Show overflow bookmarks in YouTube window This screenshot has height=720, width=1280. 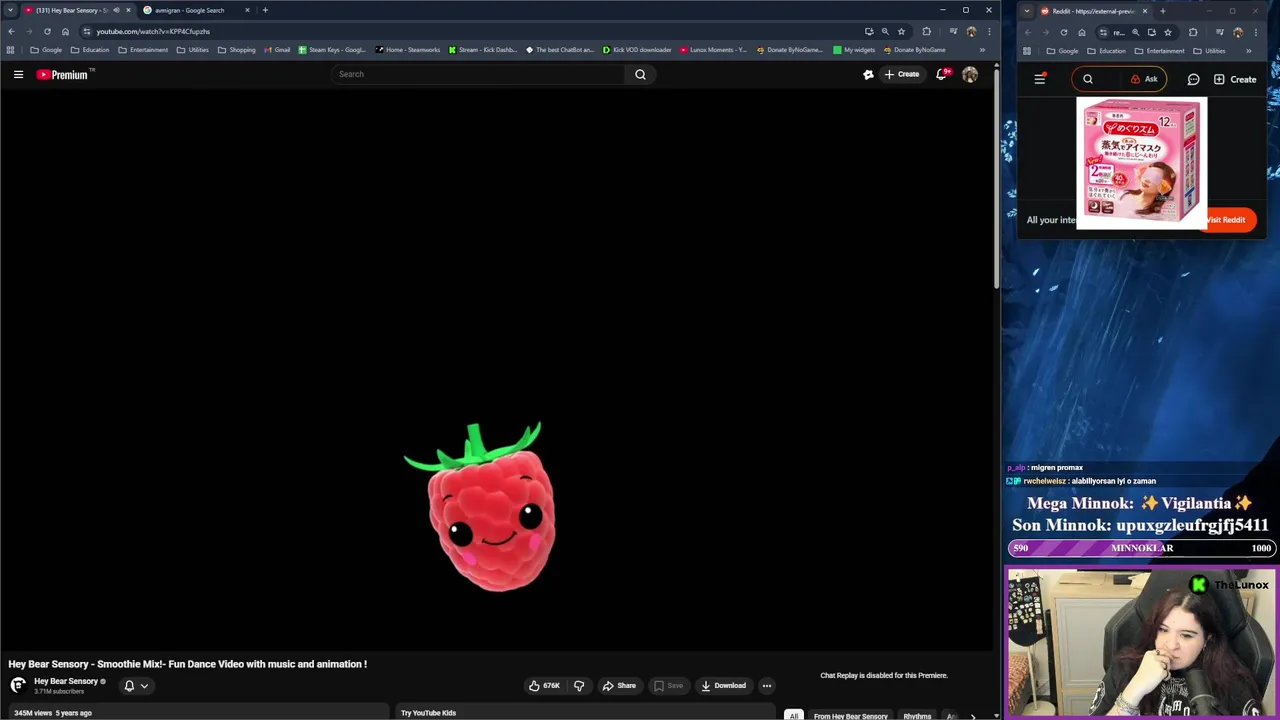click(x=982, y=50)
